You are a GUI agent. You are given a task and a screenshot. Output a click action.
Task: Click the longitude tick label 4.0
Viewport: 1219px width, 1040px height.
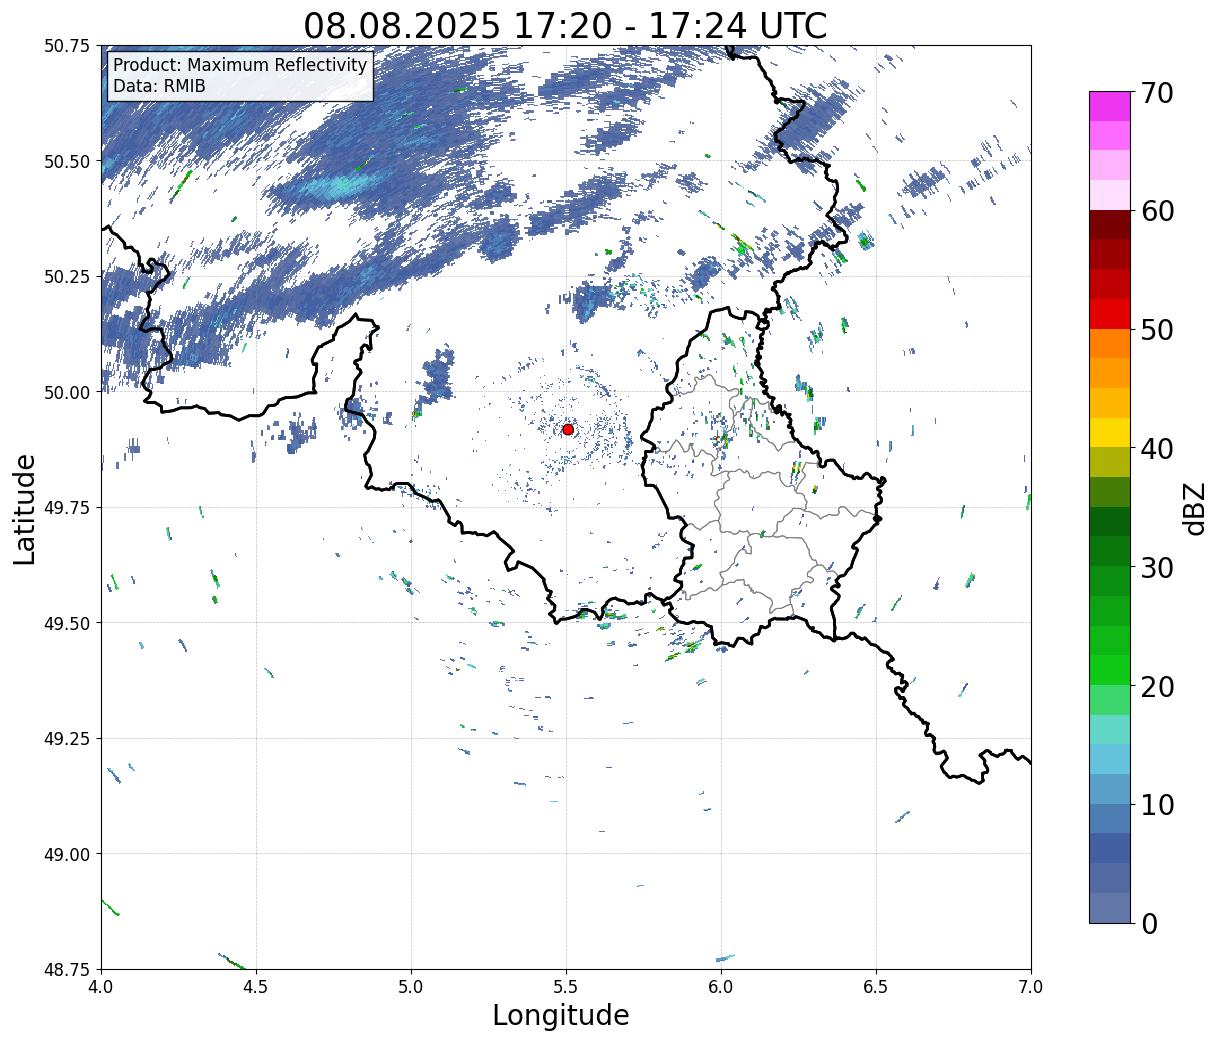click(101, 987)
